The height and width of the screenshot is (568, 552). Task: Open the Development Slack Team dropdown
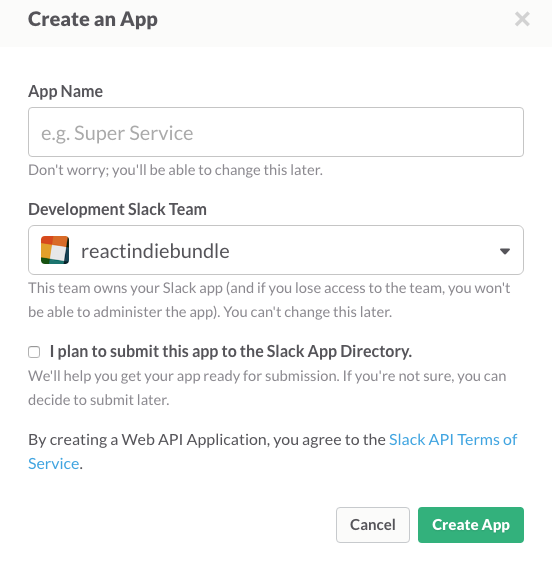276,250
